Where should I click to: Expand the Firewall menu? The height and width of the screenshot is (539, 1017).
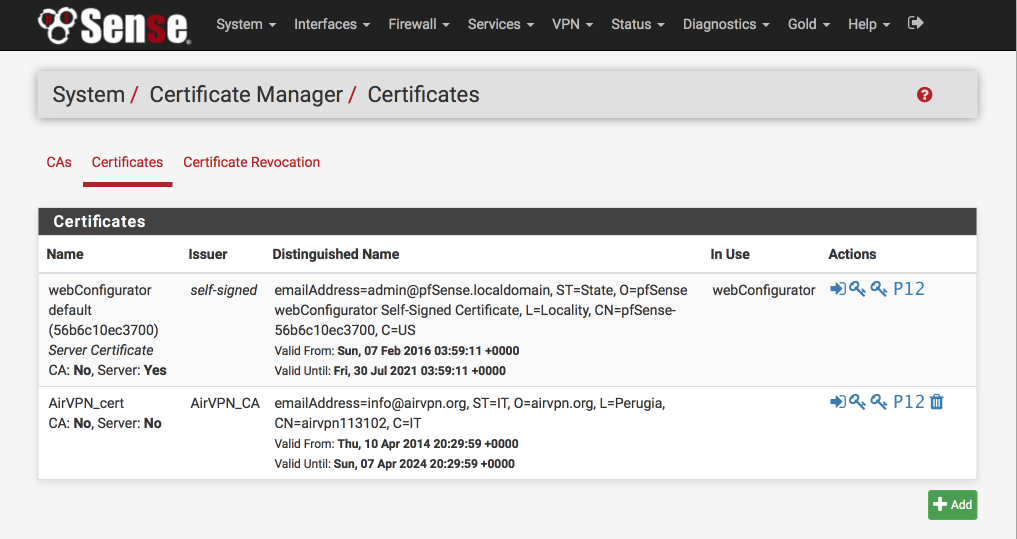point(419,24)
